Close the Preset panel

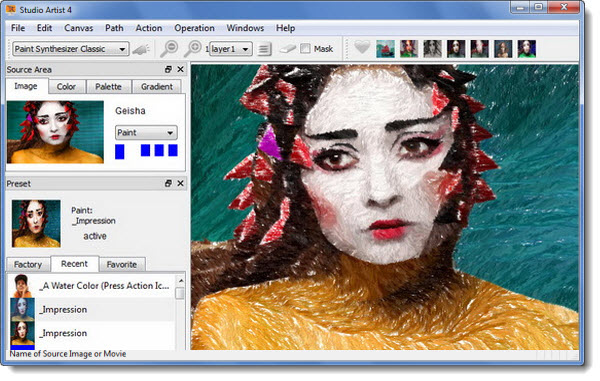(181, 183)
